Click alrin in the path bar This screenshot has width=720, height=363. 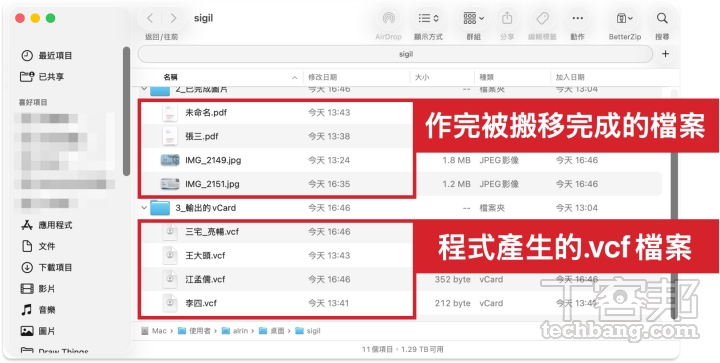click(235, 331)
